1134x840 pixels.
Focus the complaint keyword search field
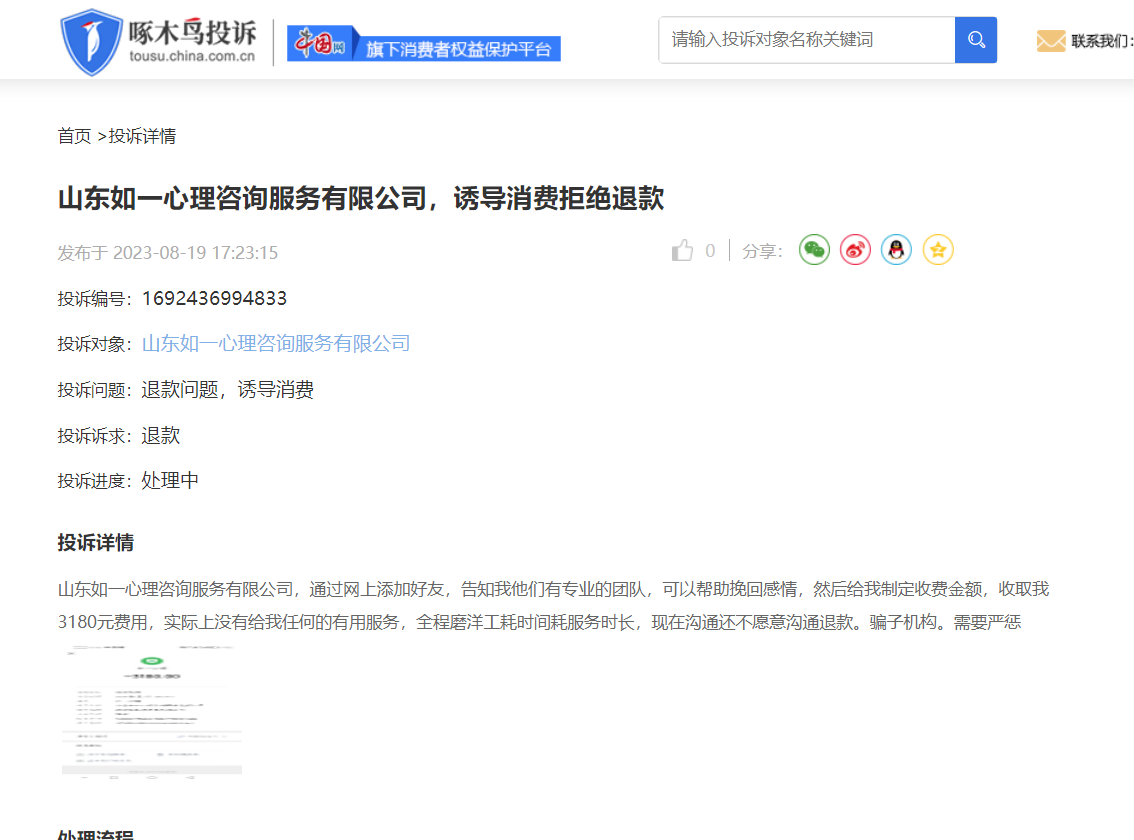pos(806,40)
